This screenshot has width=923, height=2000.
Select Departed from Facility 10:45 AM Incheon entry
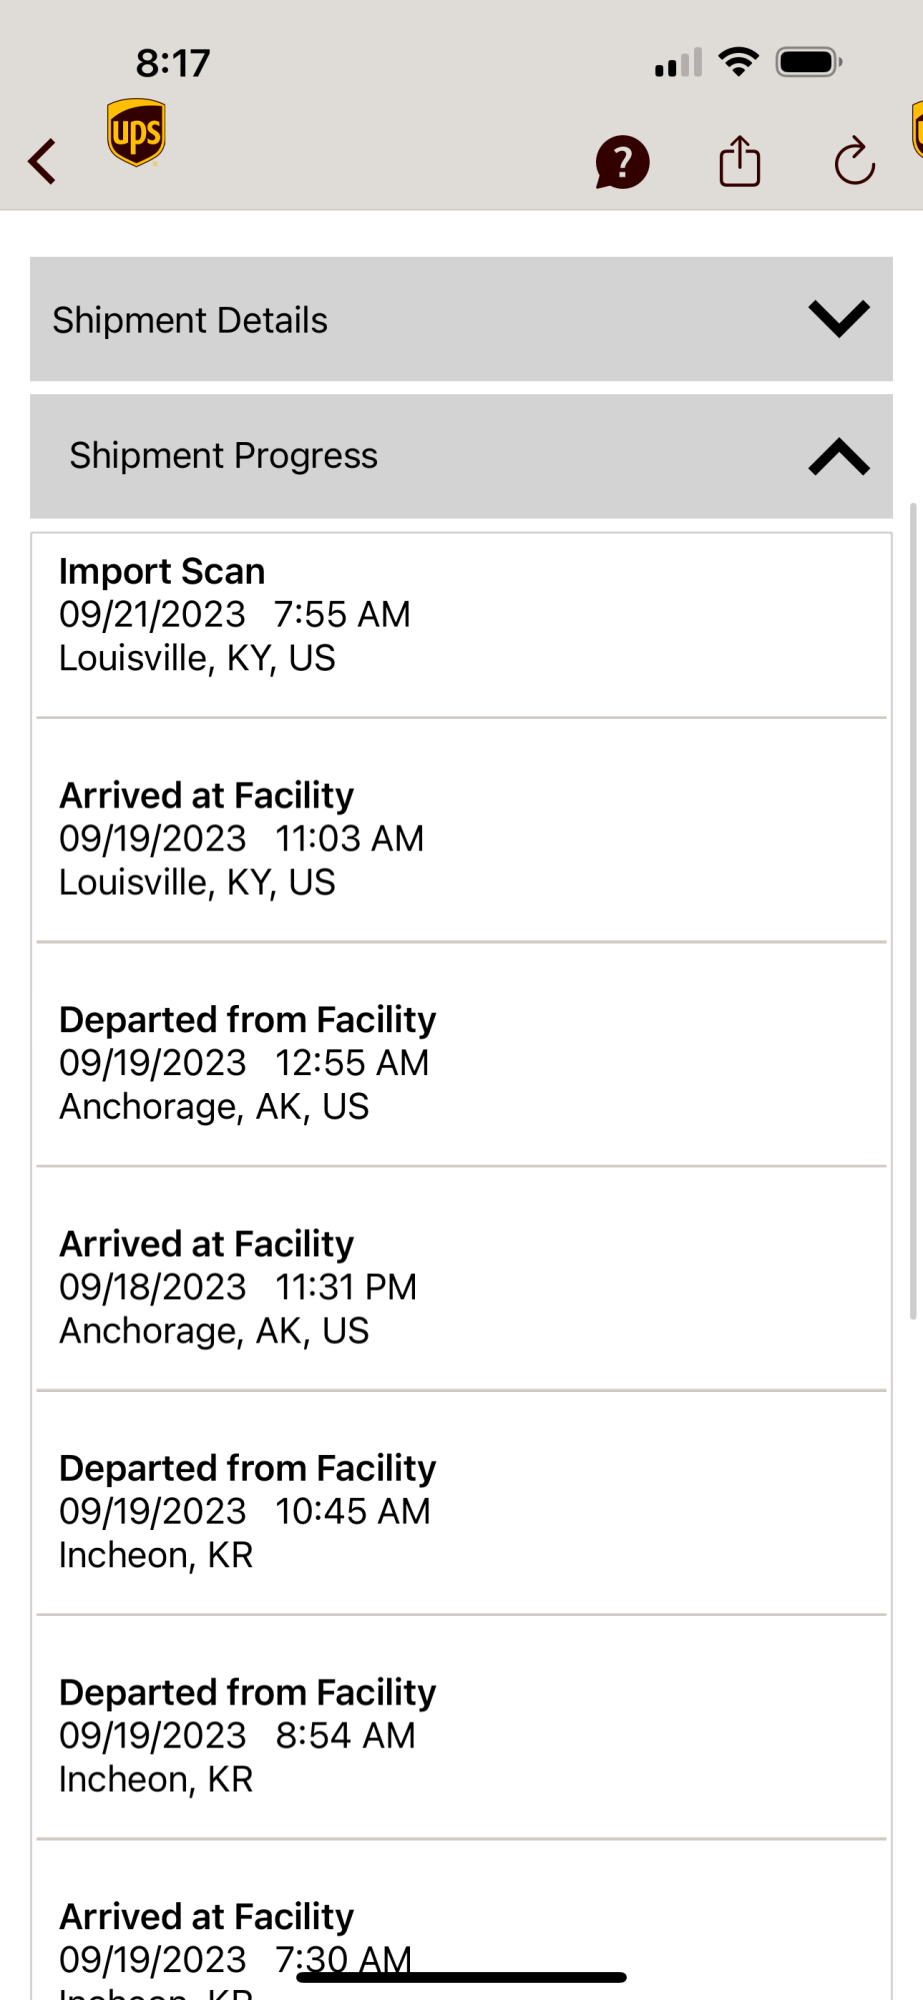pyautogui.click(x=460, y=1511)
